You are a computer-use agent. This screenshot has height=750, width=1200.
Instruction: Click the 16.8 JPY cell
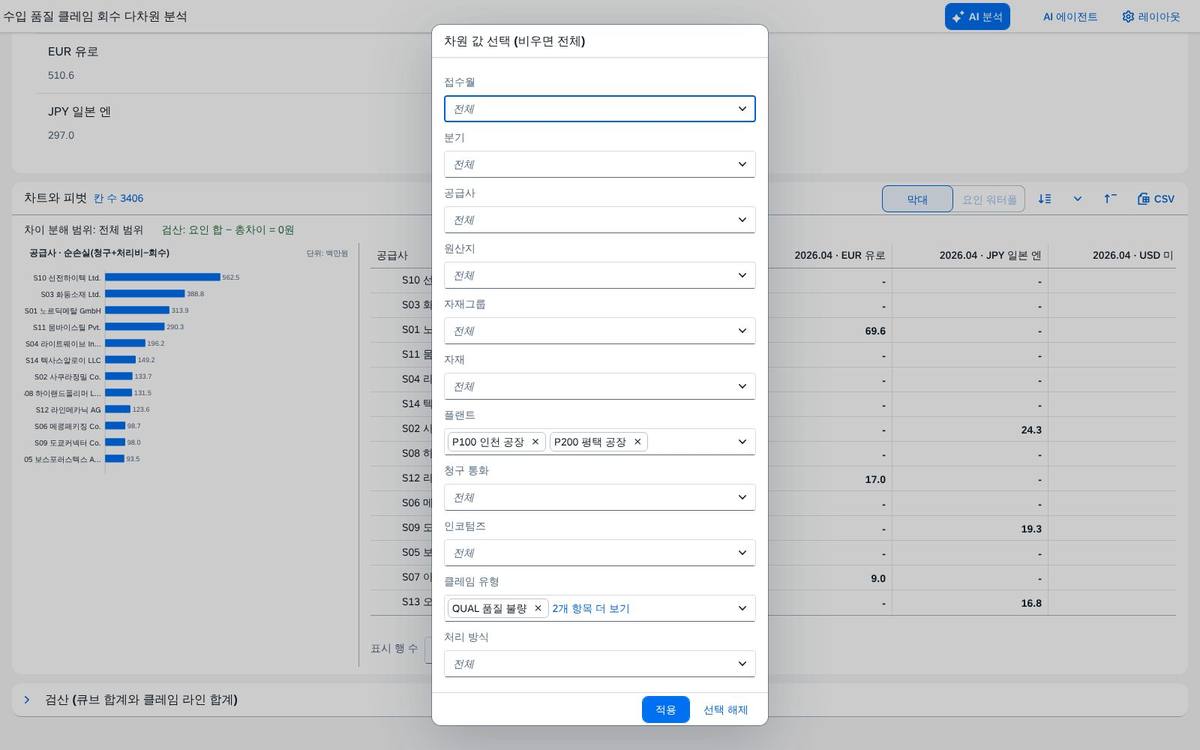[1032, 603]
